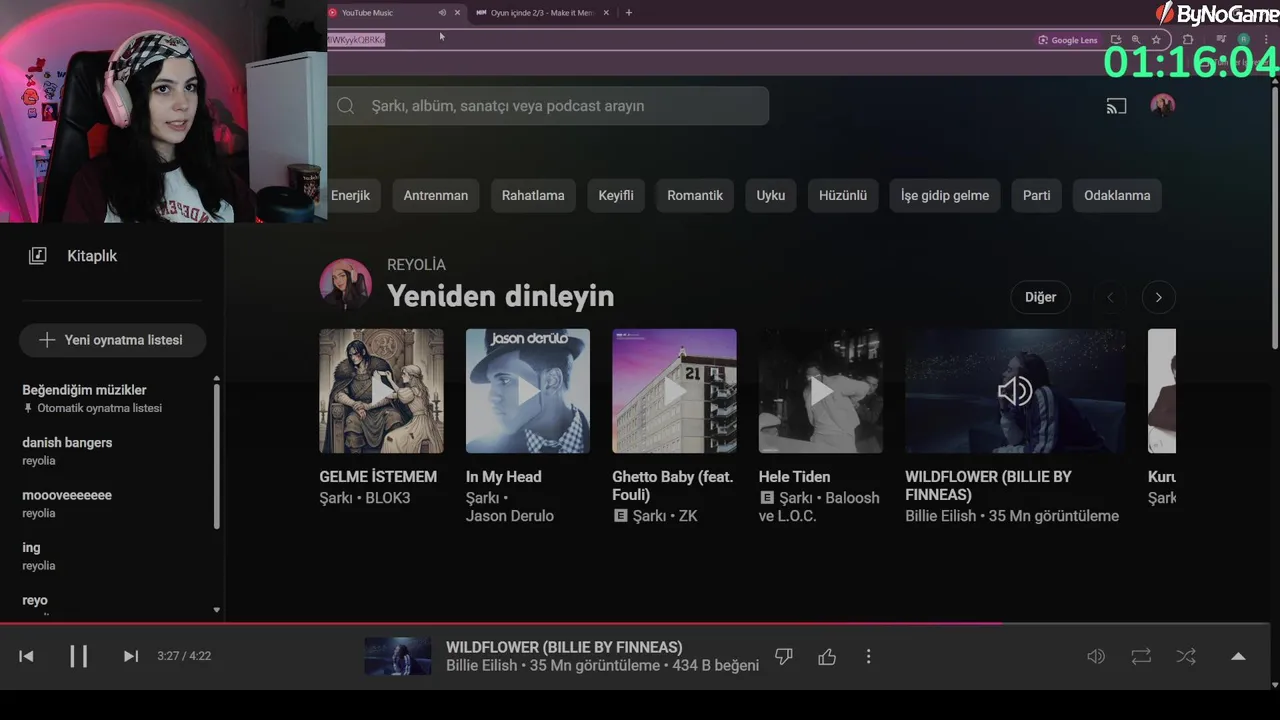This screenshot has height=720, width=1280.
Task: Select the Keyifli mood chip
Action: point(616,195)
